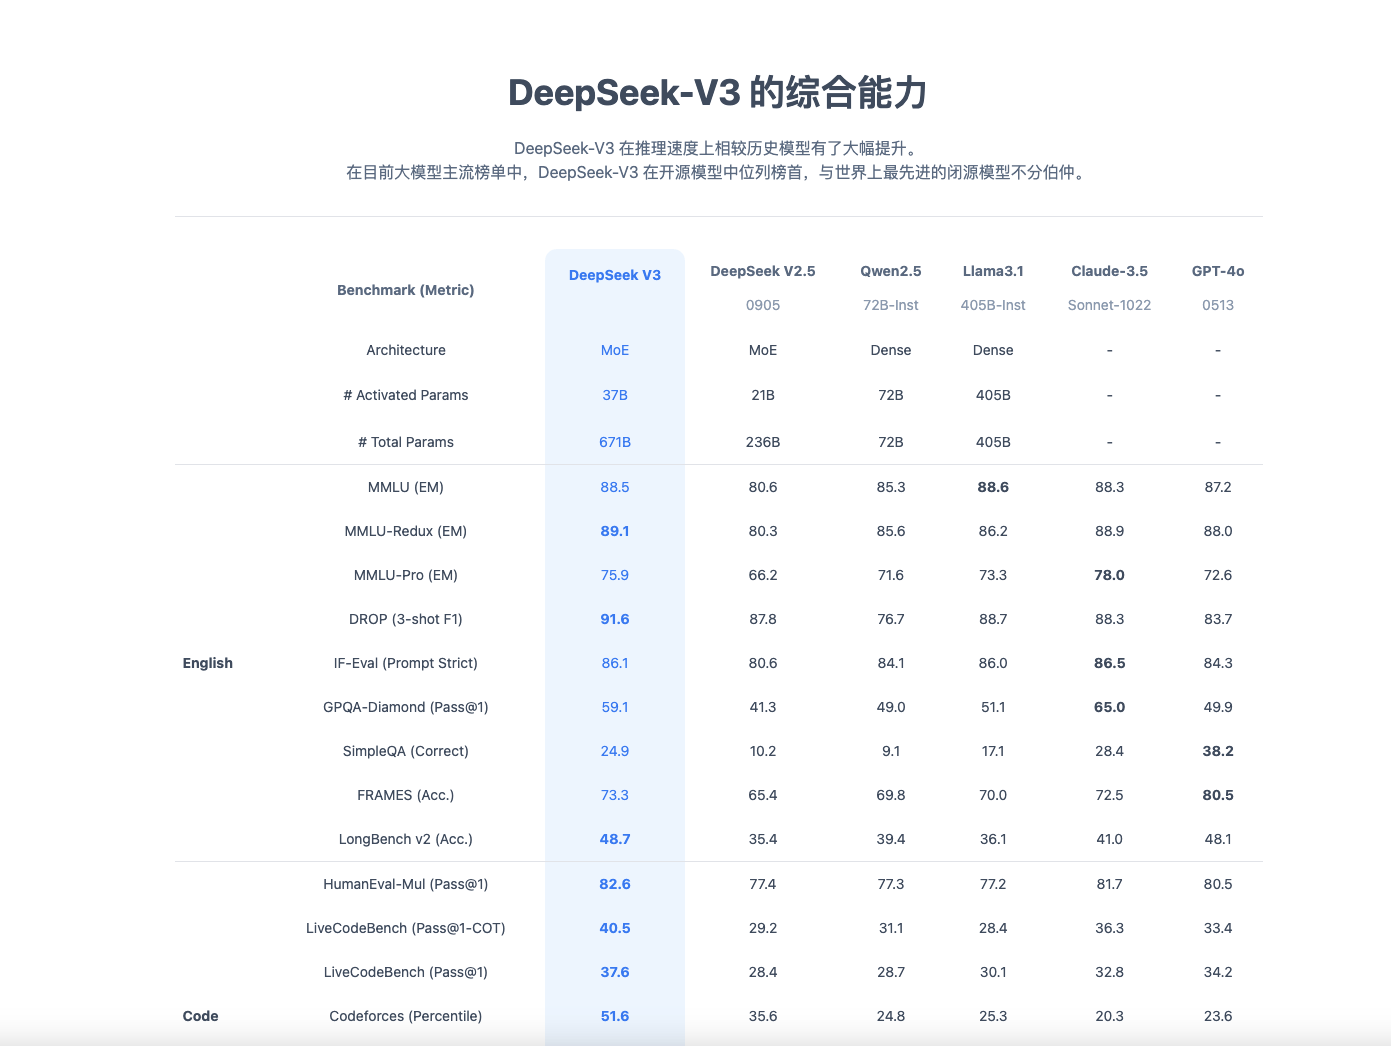Screen dimensions: 1391x1046
Task: Click the "DeepSeek V2.5" column header
Action: (x=763, y=271)
